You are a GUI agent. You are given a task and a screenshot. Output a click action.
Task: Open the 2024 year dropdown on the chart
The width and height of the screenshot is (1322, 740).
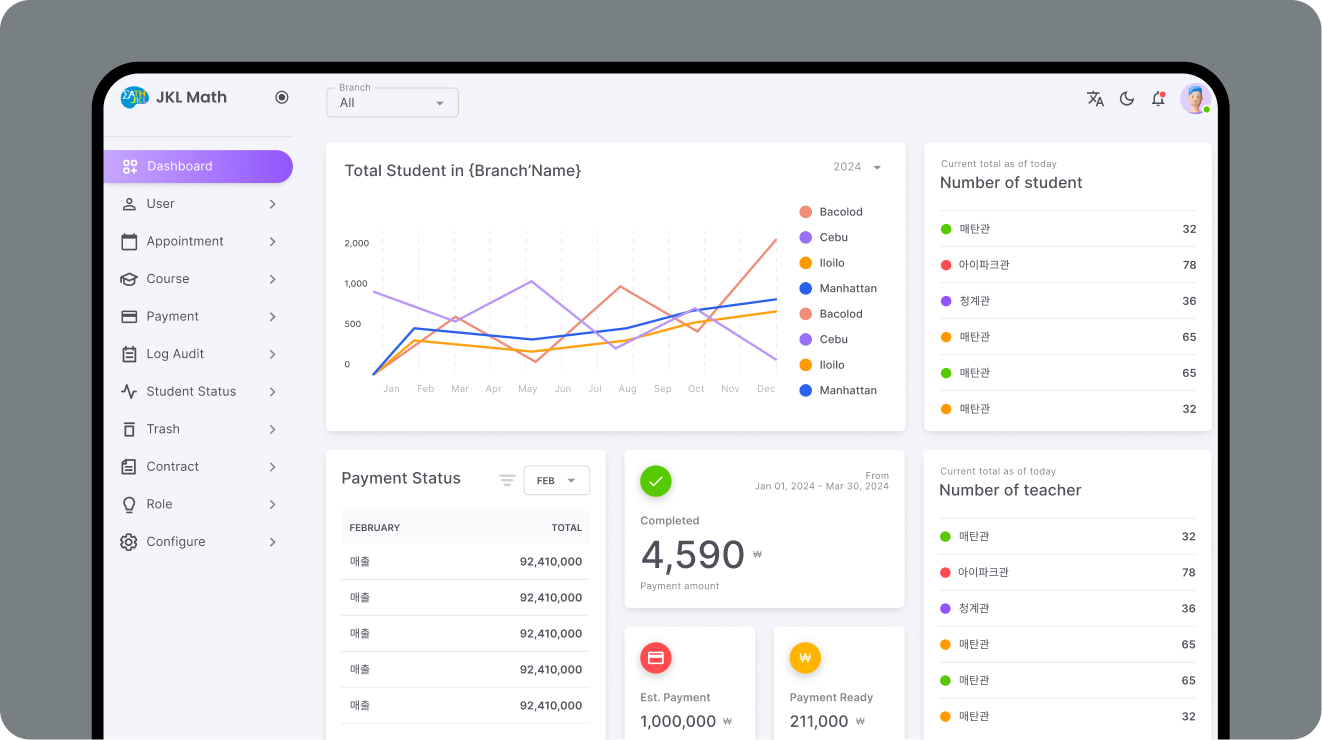[x=856, y=167]
